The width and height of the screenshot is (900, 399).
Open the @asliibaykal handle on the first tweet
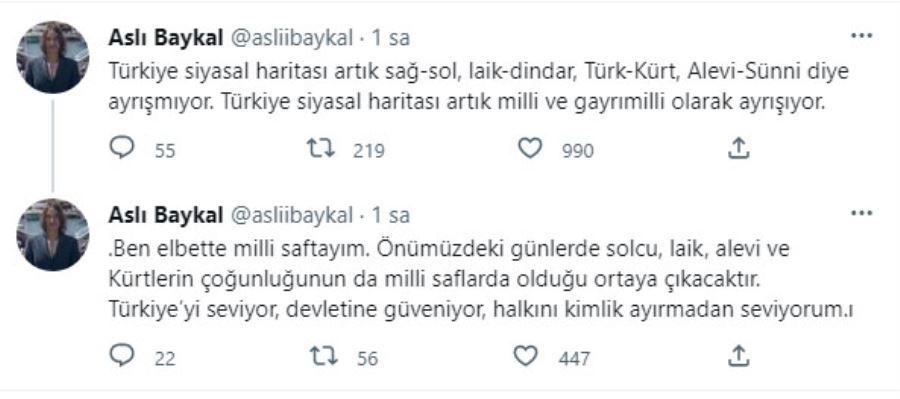[292, 38]
